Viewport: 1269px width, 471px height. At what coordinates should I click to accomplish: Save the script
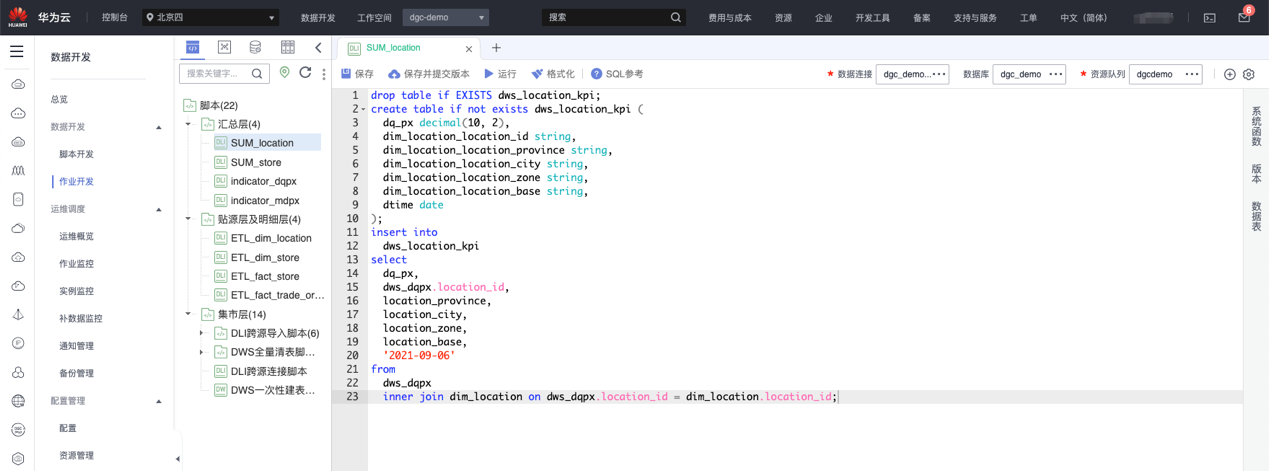(357, 74)
